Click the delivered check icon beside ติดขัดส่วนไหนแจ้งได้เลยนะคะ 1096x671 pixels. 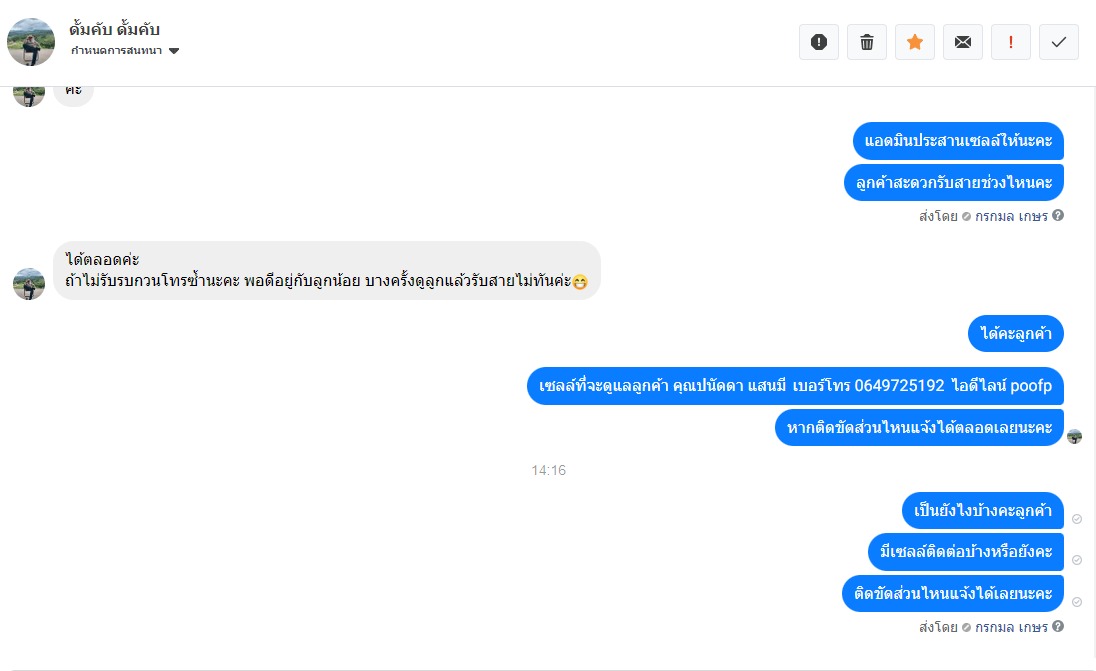click(1077, 602)
